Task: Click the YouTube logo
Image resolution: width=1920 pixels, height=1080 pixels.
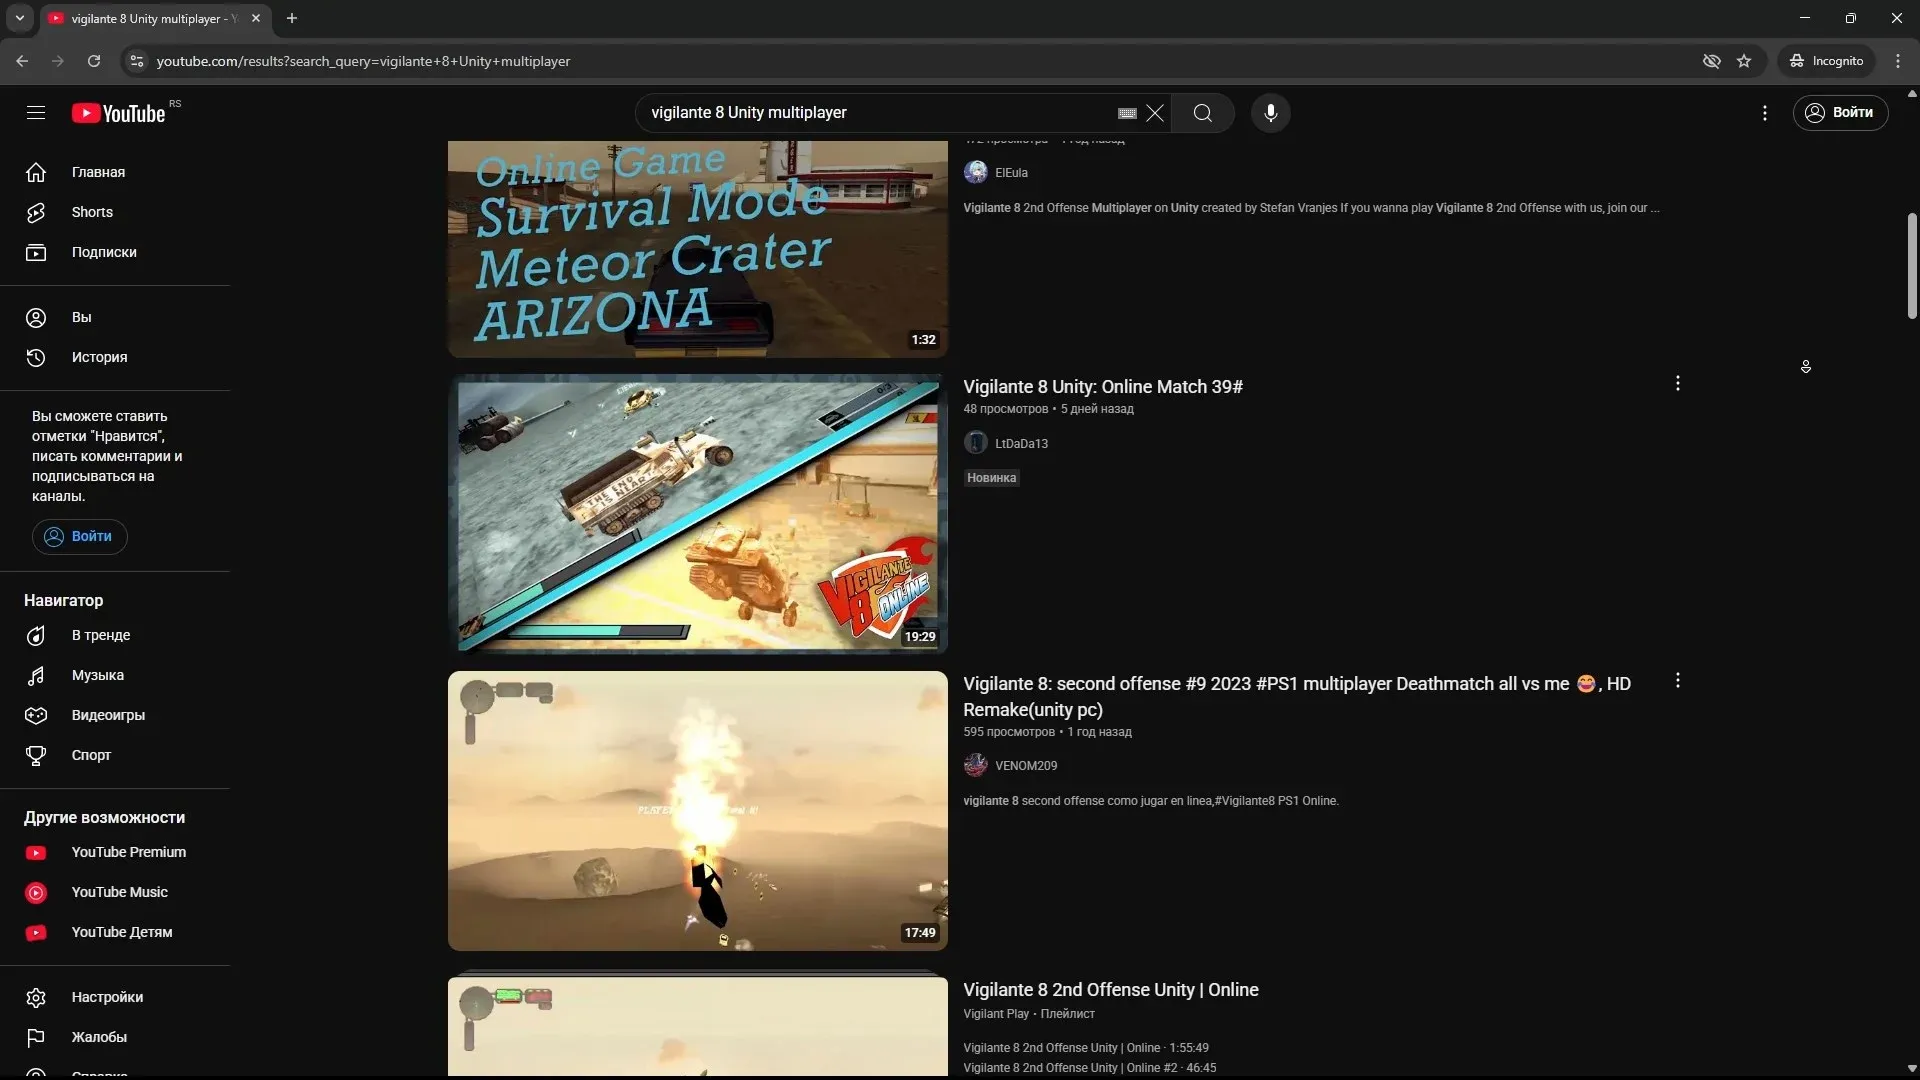Action: point(118,113)
